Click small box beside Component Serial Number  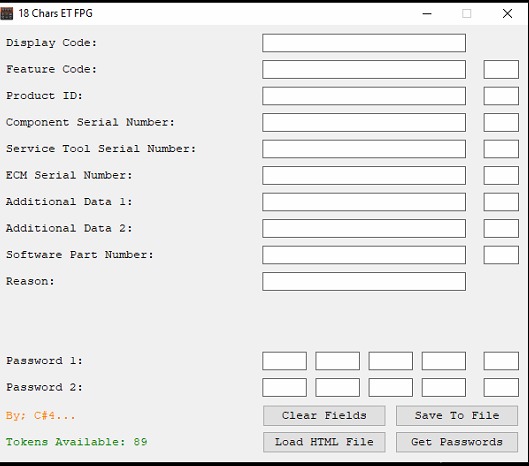coord(501,122)
